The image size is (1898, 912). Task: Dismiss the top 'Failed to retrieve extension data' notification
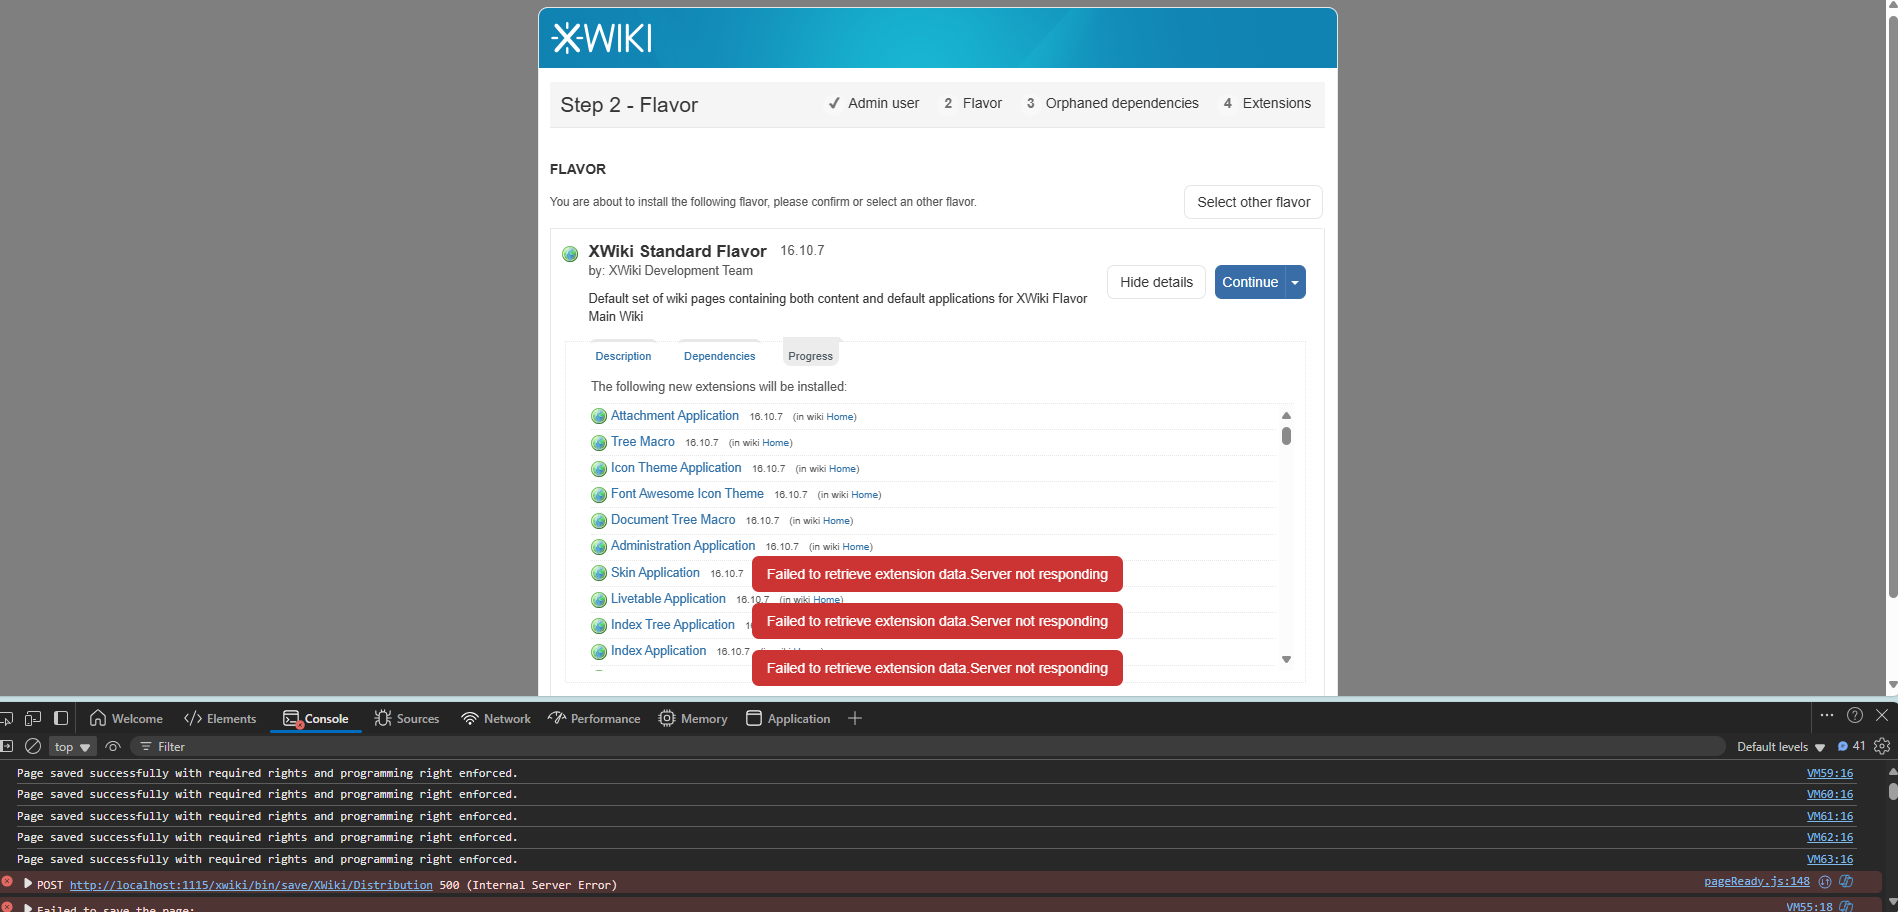937,574
